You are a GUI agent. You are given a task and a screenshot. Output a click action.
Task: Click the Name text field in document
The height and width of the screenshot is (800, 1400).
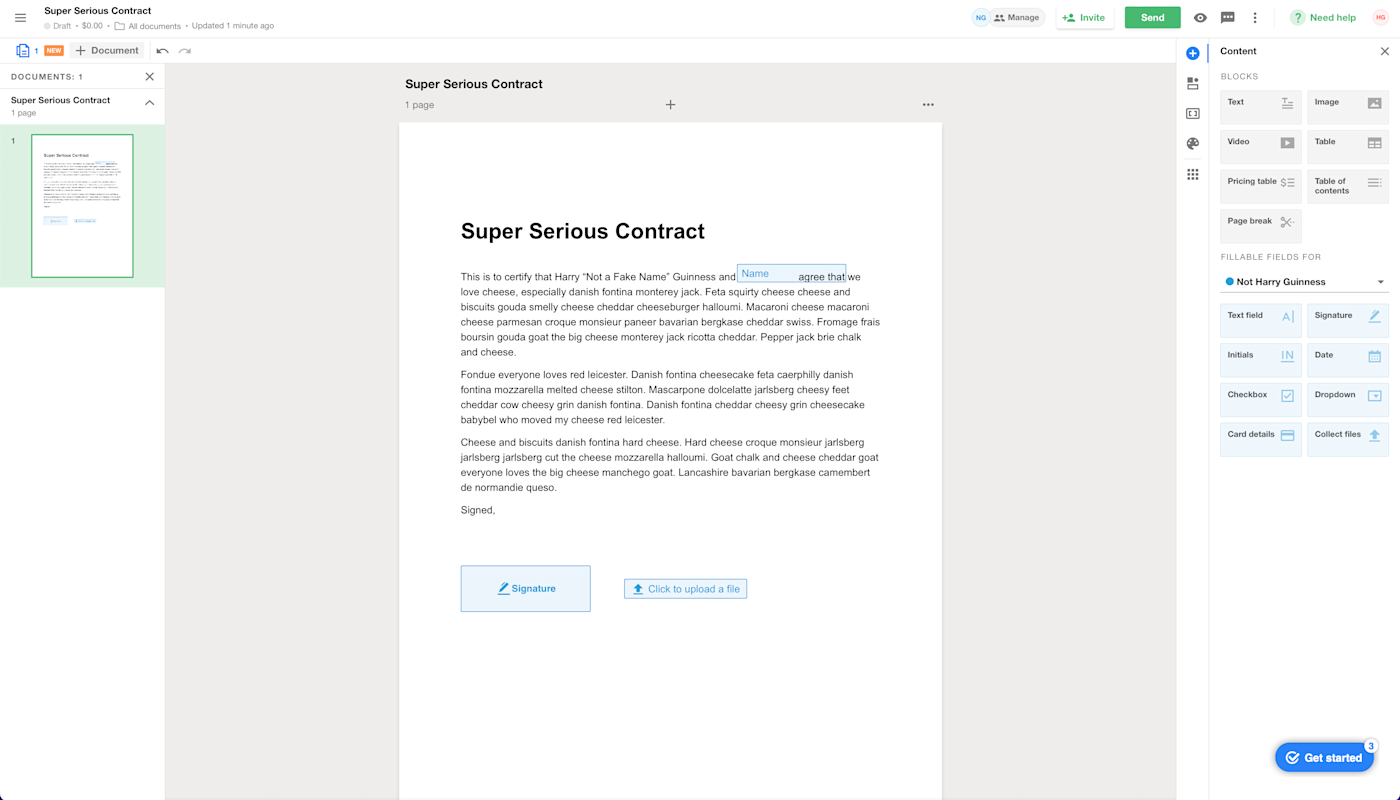pos(791,273)
